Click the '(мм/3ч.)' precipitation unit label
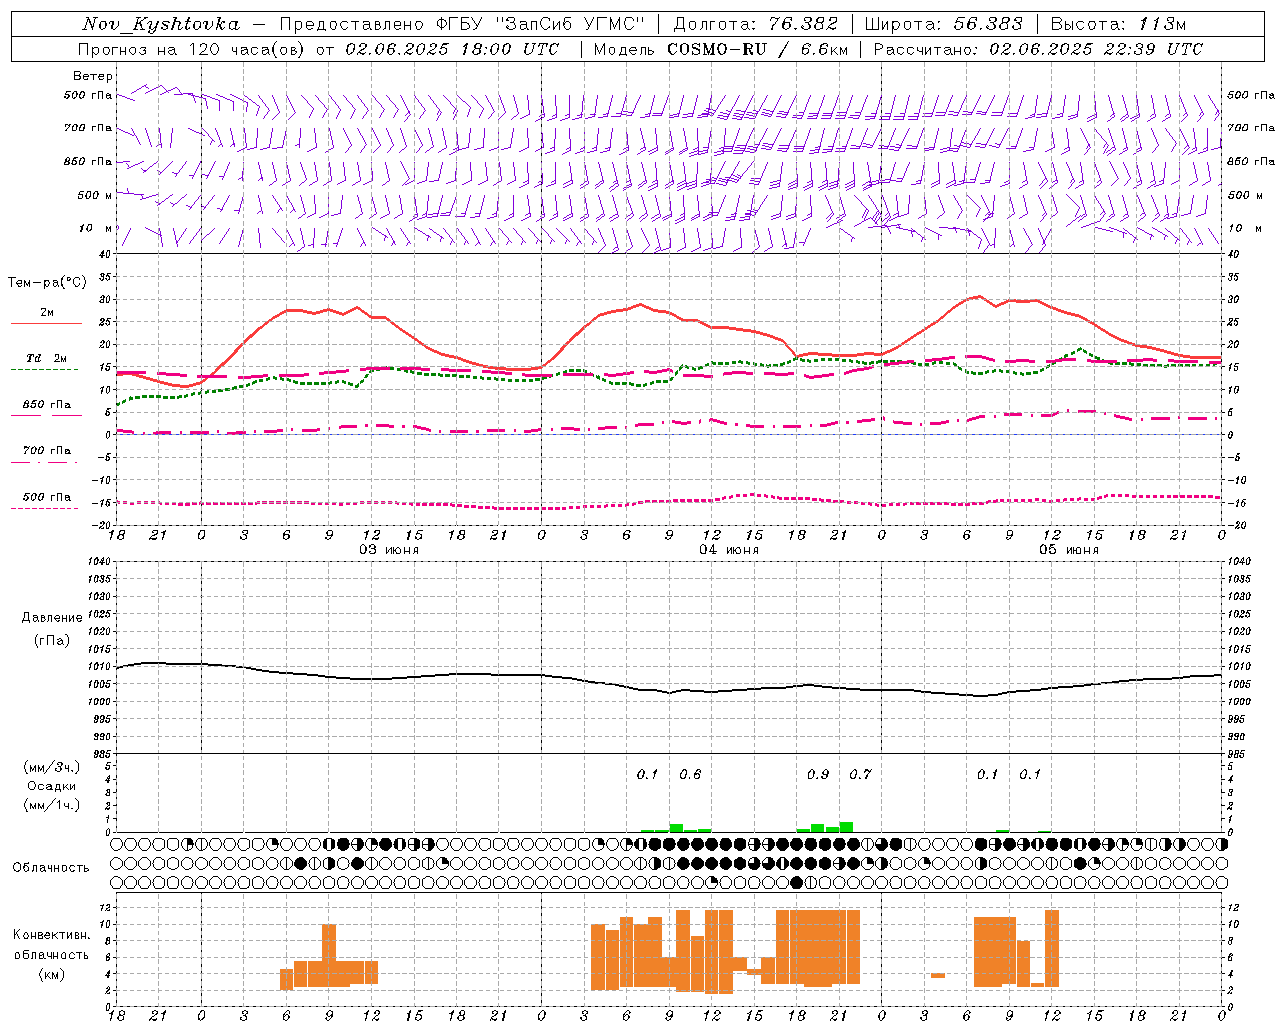 52,767
